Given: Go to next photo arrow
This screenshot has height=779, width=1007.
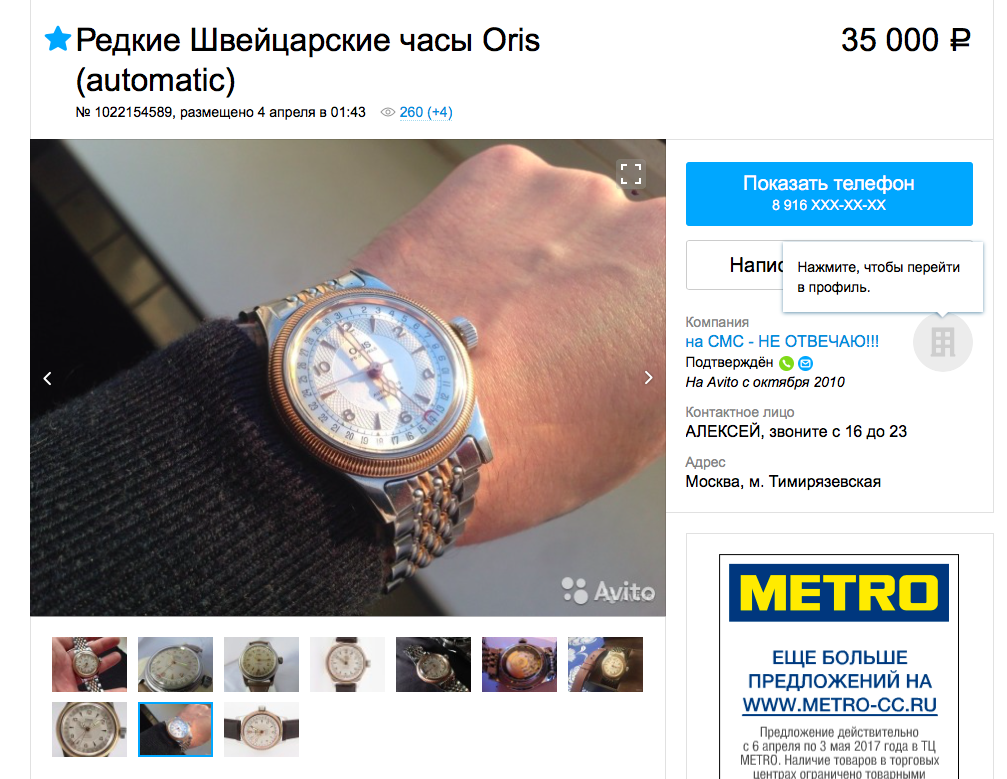Looking at the screenshot, I should pyautogui.click(x=648, y=378).
